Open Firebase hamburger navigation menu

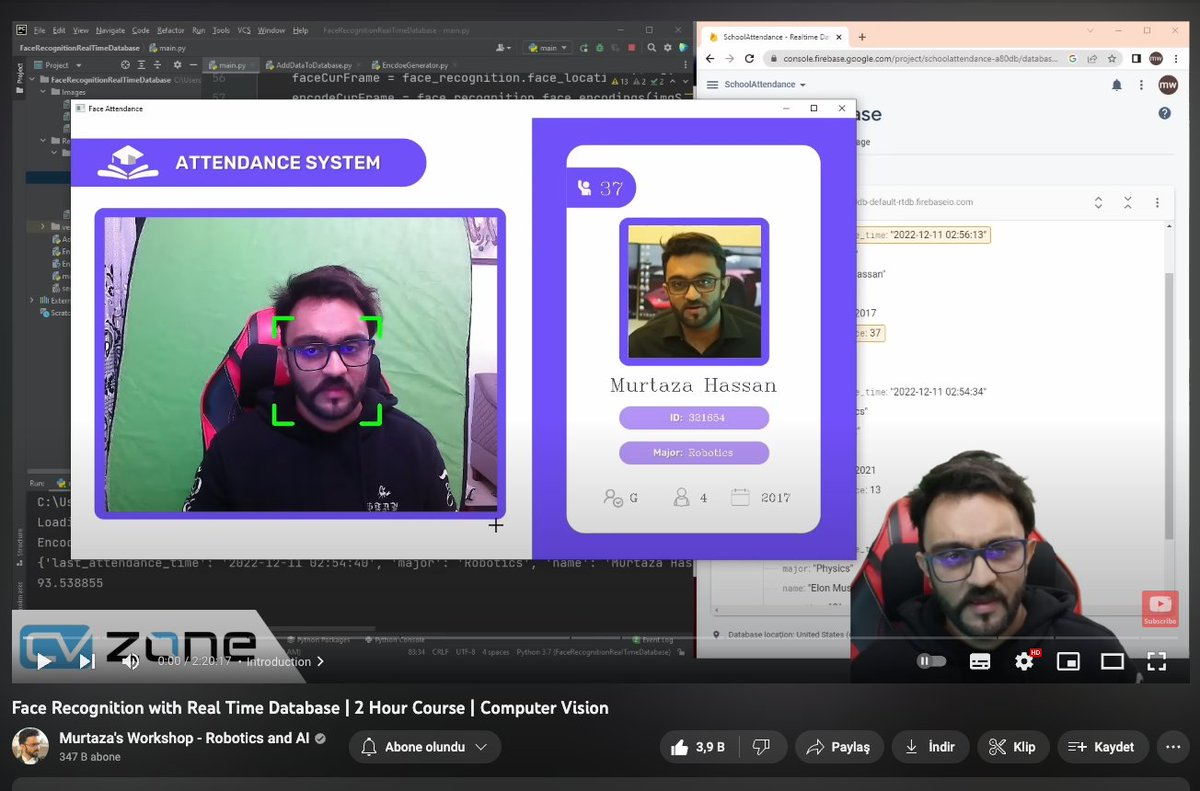pyautogui.click(x=712, y=85)
